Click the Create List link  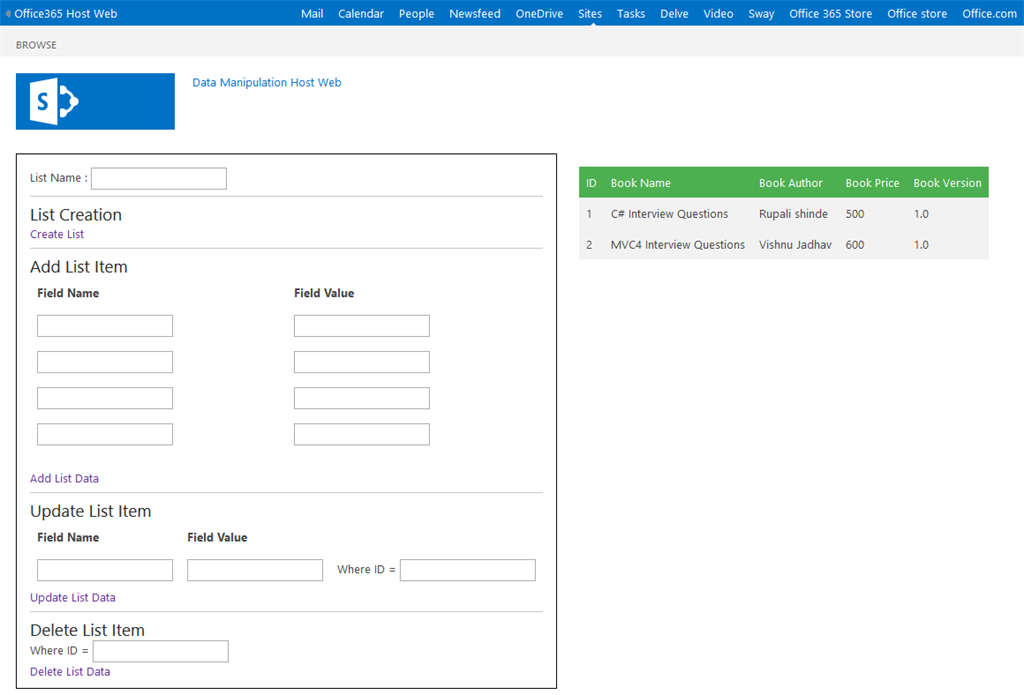pyautogui.click(x=57, y=234)
